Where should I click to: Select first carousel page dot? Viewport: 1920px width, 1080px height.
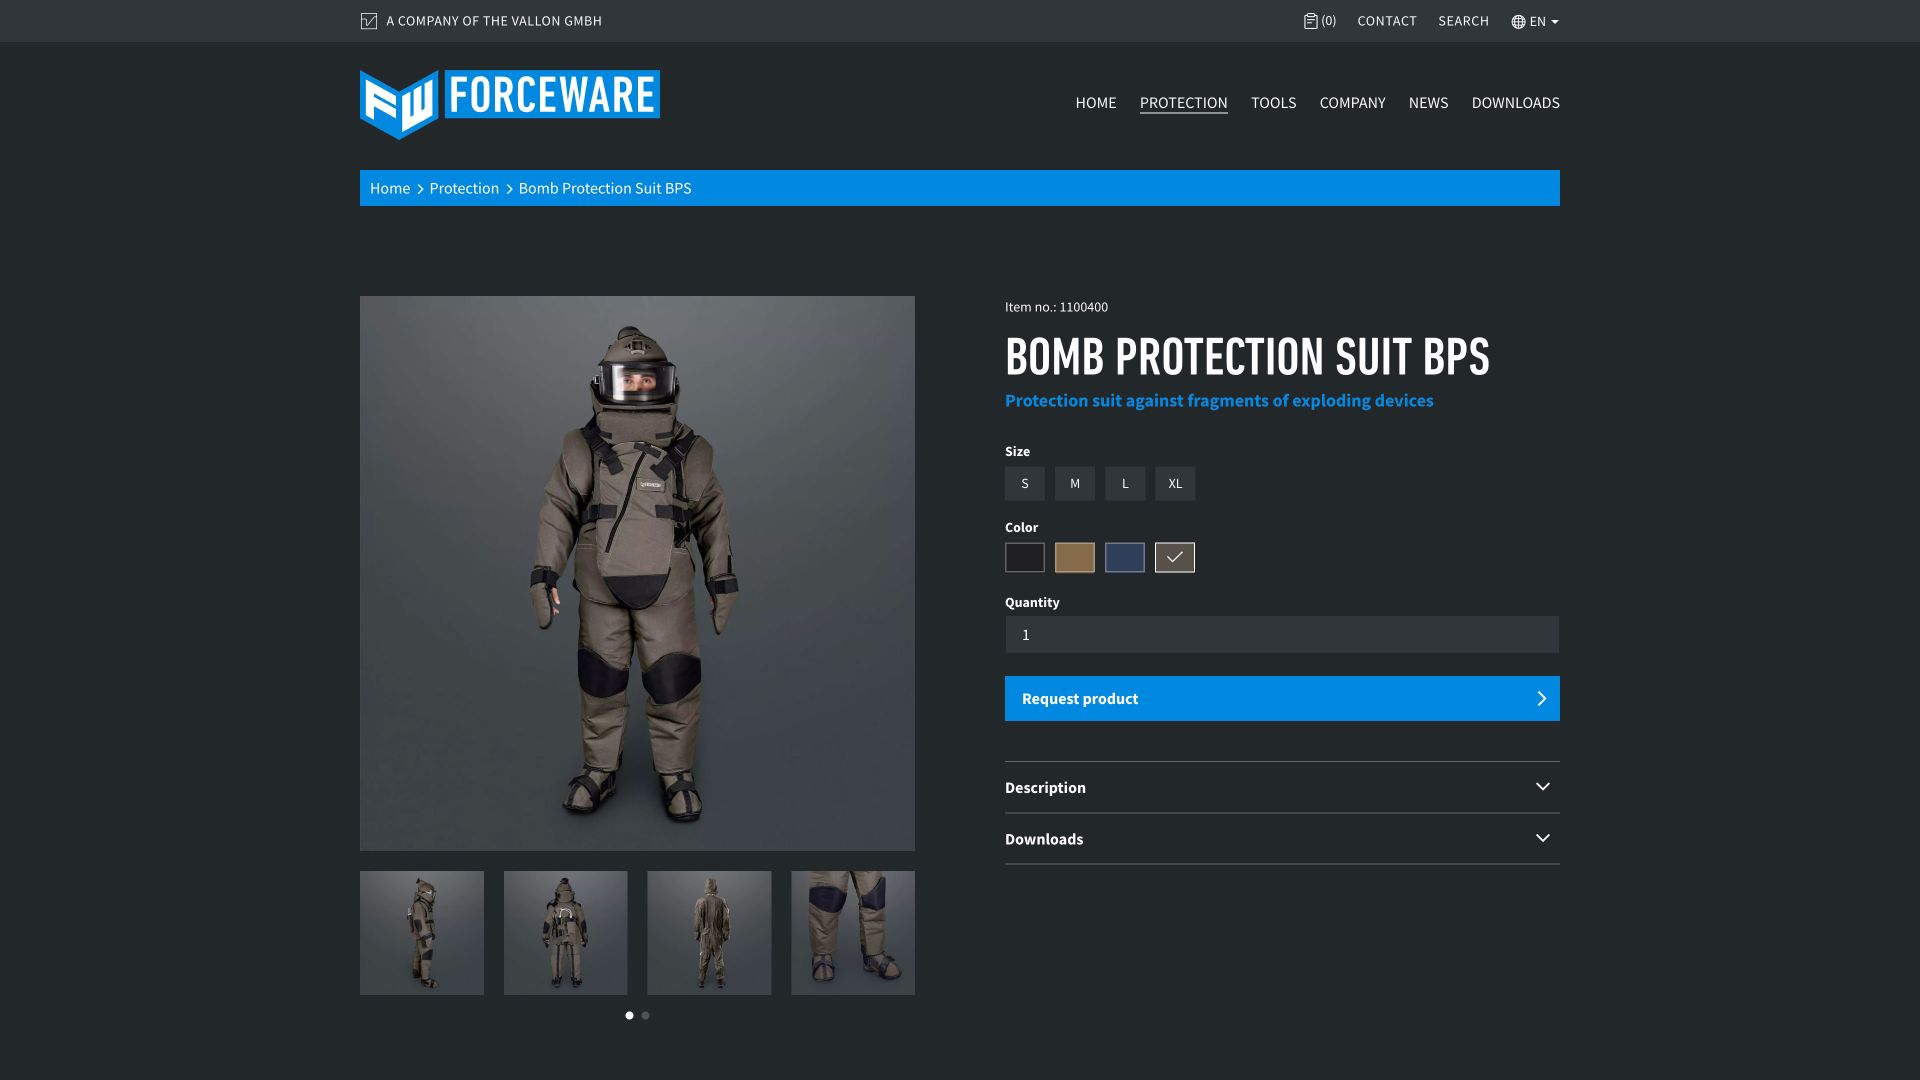[629, 1015]
